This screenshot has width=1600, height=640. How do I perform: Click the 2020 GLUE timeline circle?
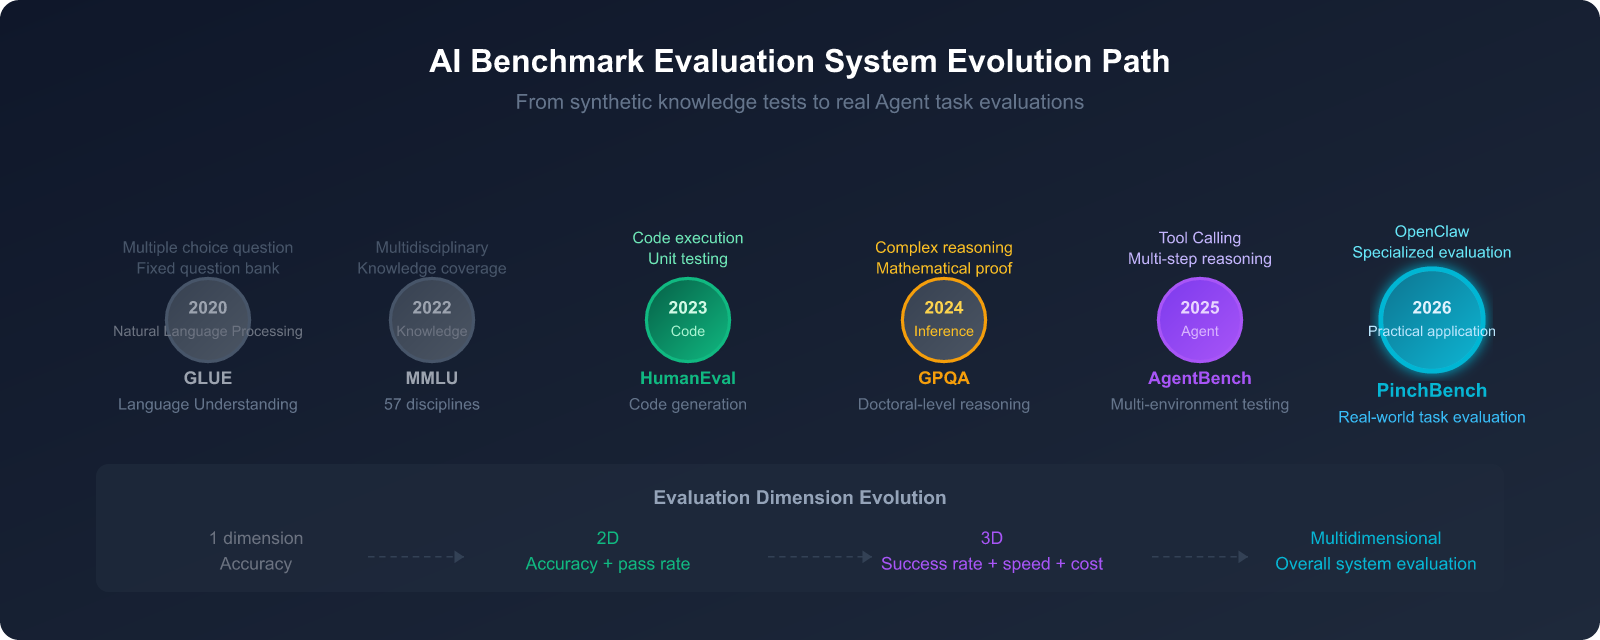coord(208,320)
